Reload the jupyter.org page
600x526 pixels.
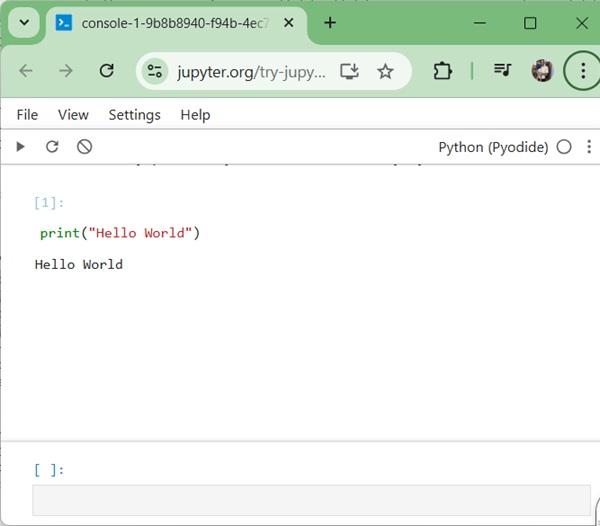[106, 71]
